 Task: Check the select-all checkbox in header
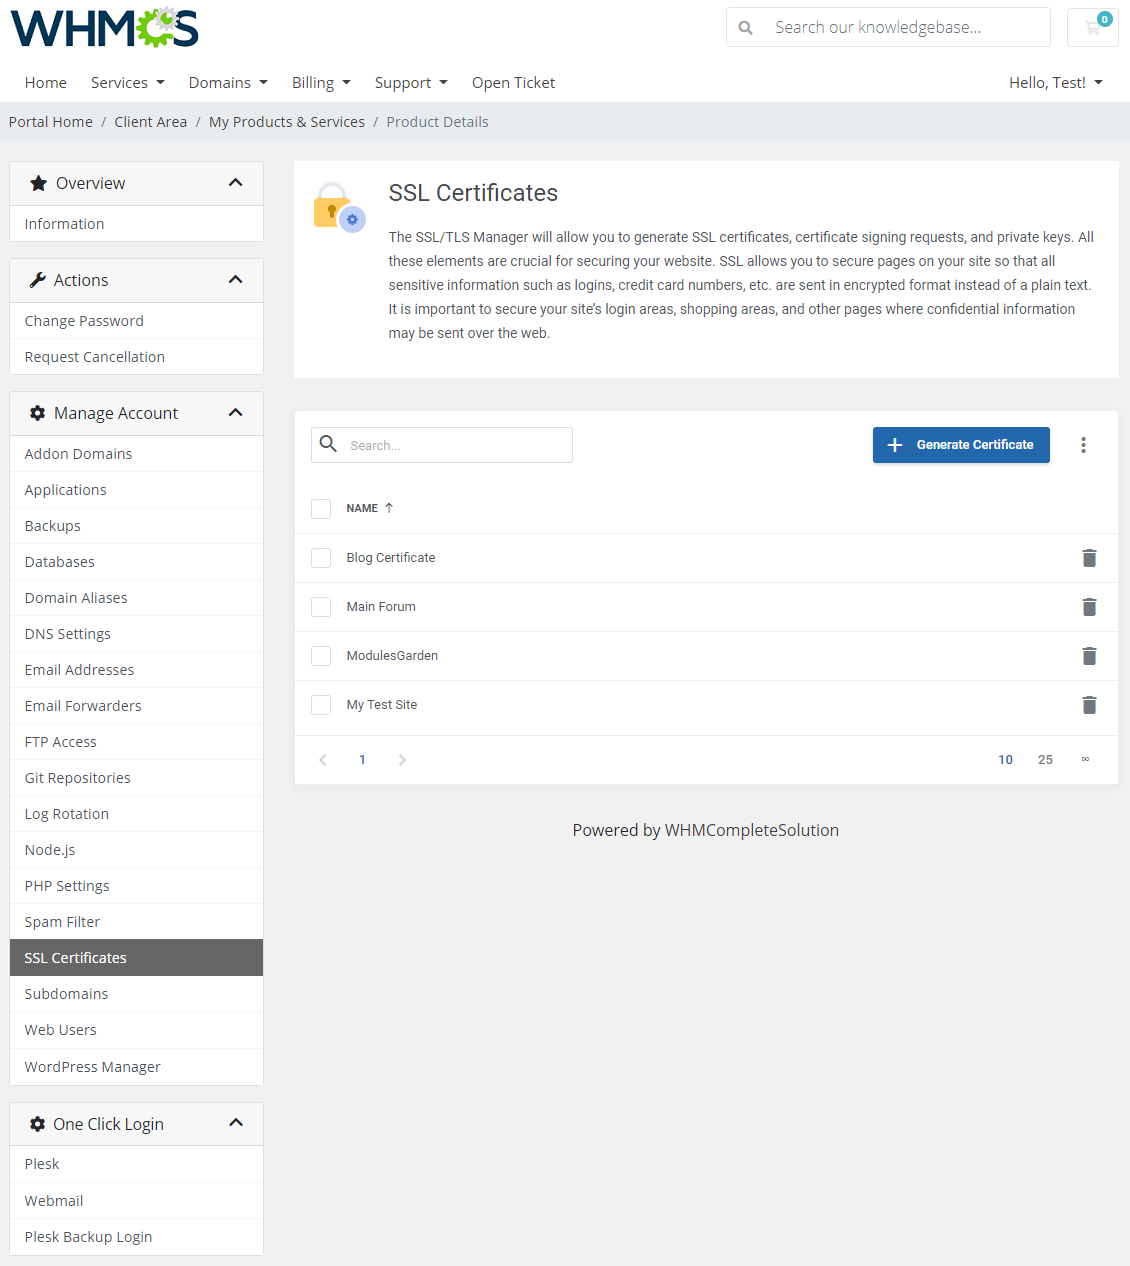(321, 509)
